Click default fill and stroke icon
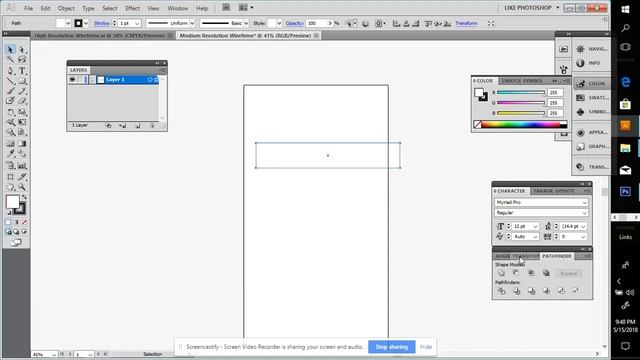640x360 pixels. 9,213
